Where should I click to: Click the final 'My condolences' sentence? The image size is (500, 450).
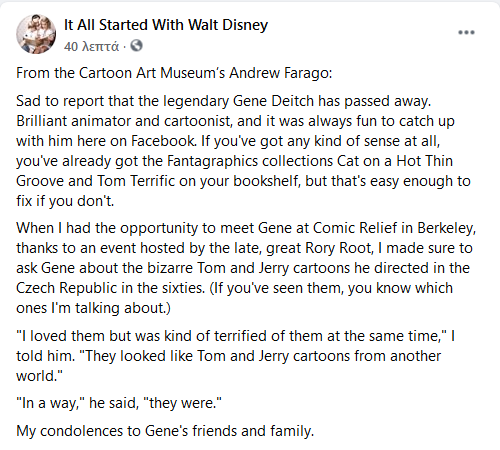point(165,431)
